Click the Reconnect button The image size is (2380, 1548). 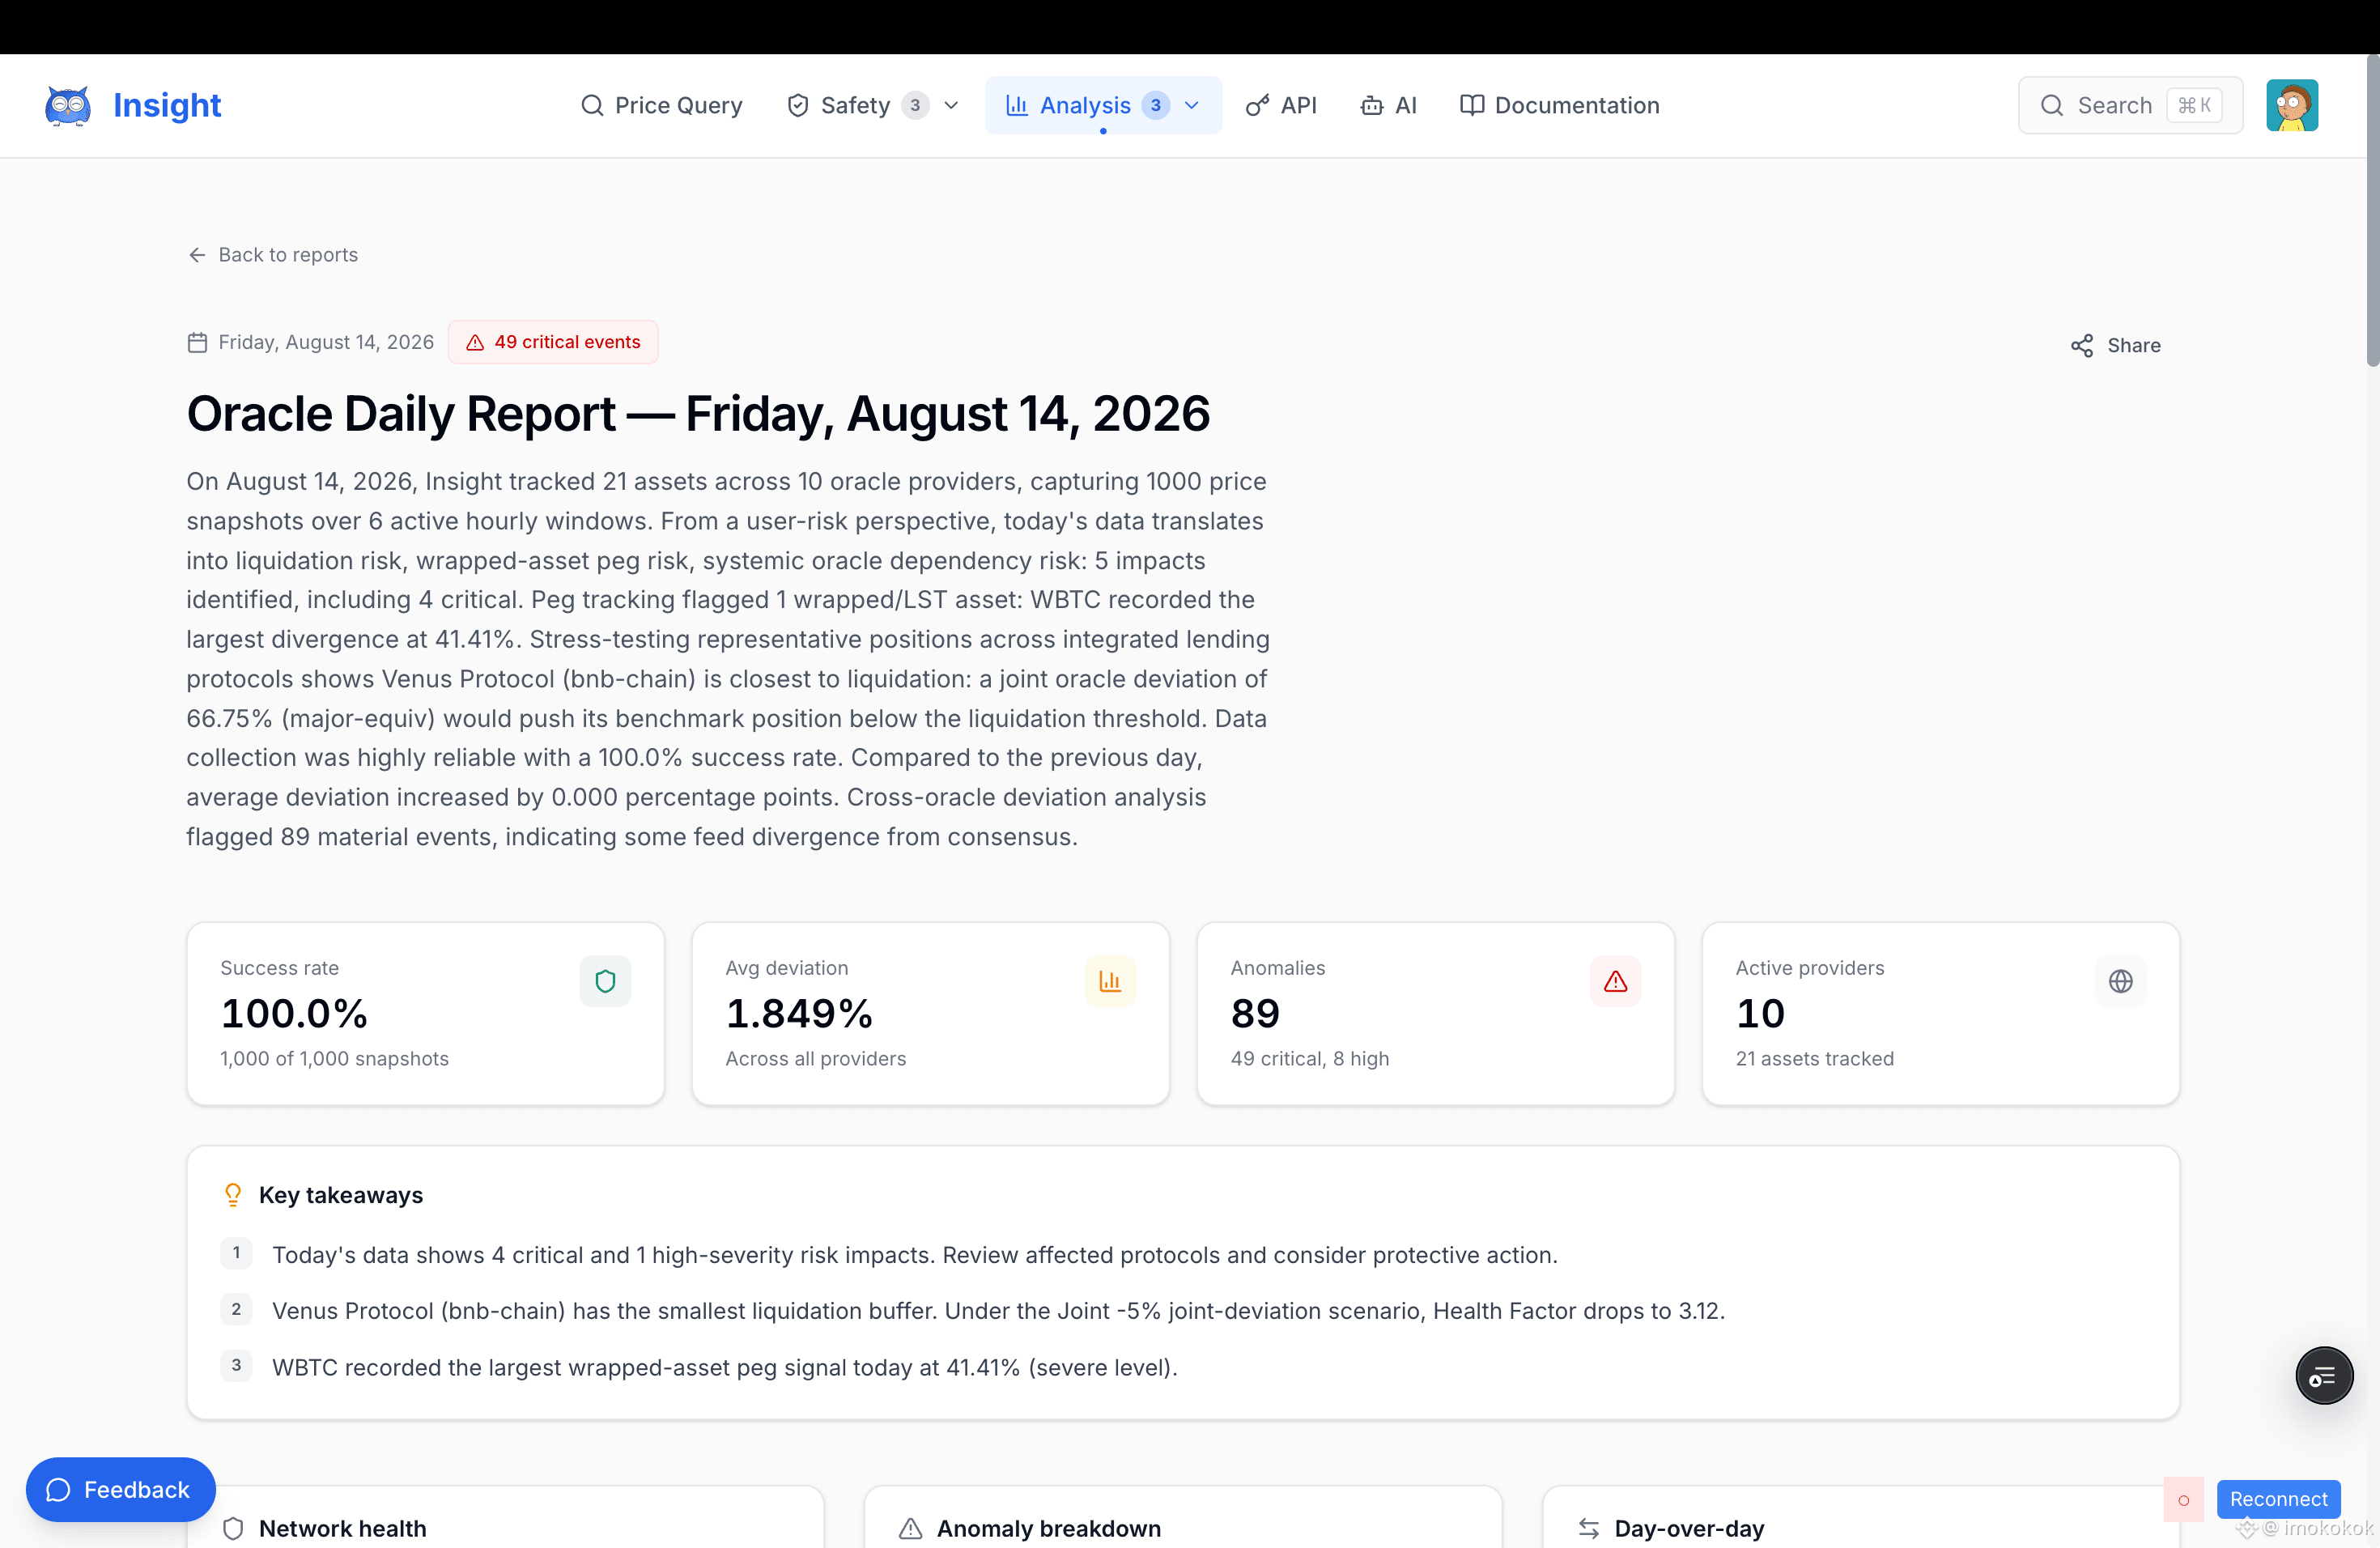[x=2278, y=1498]
